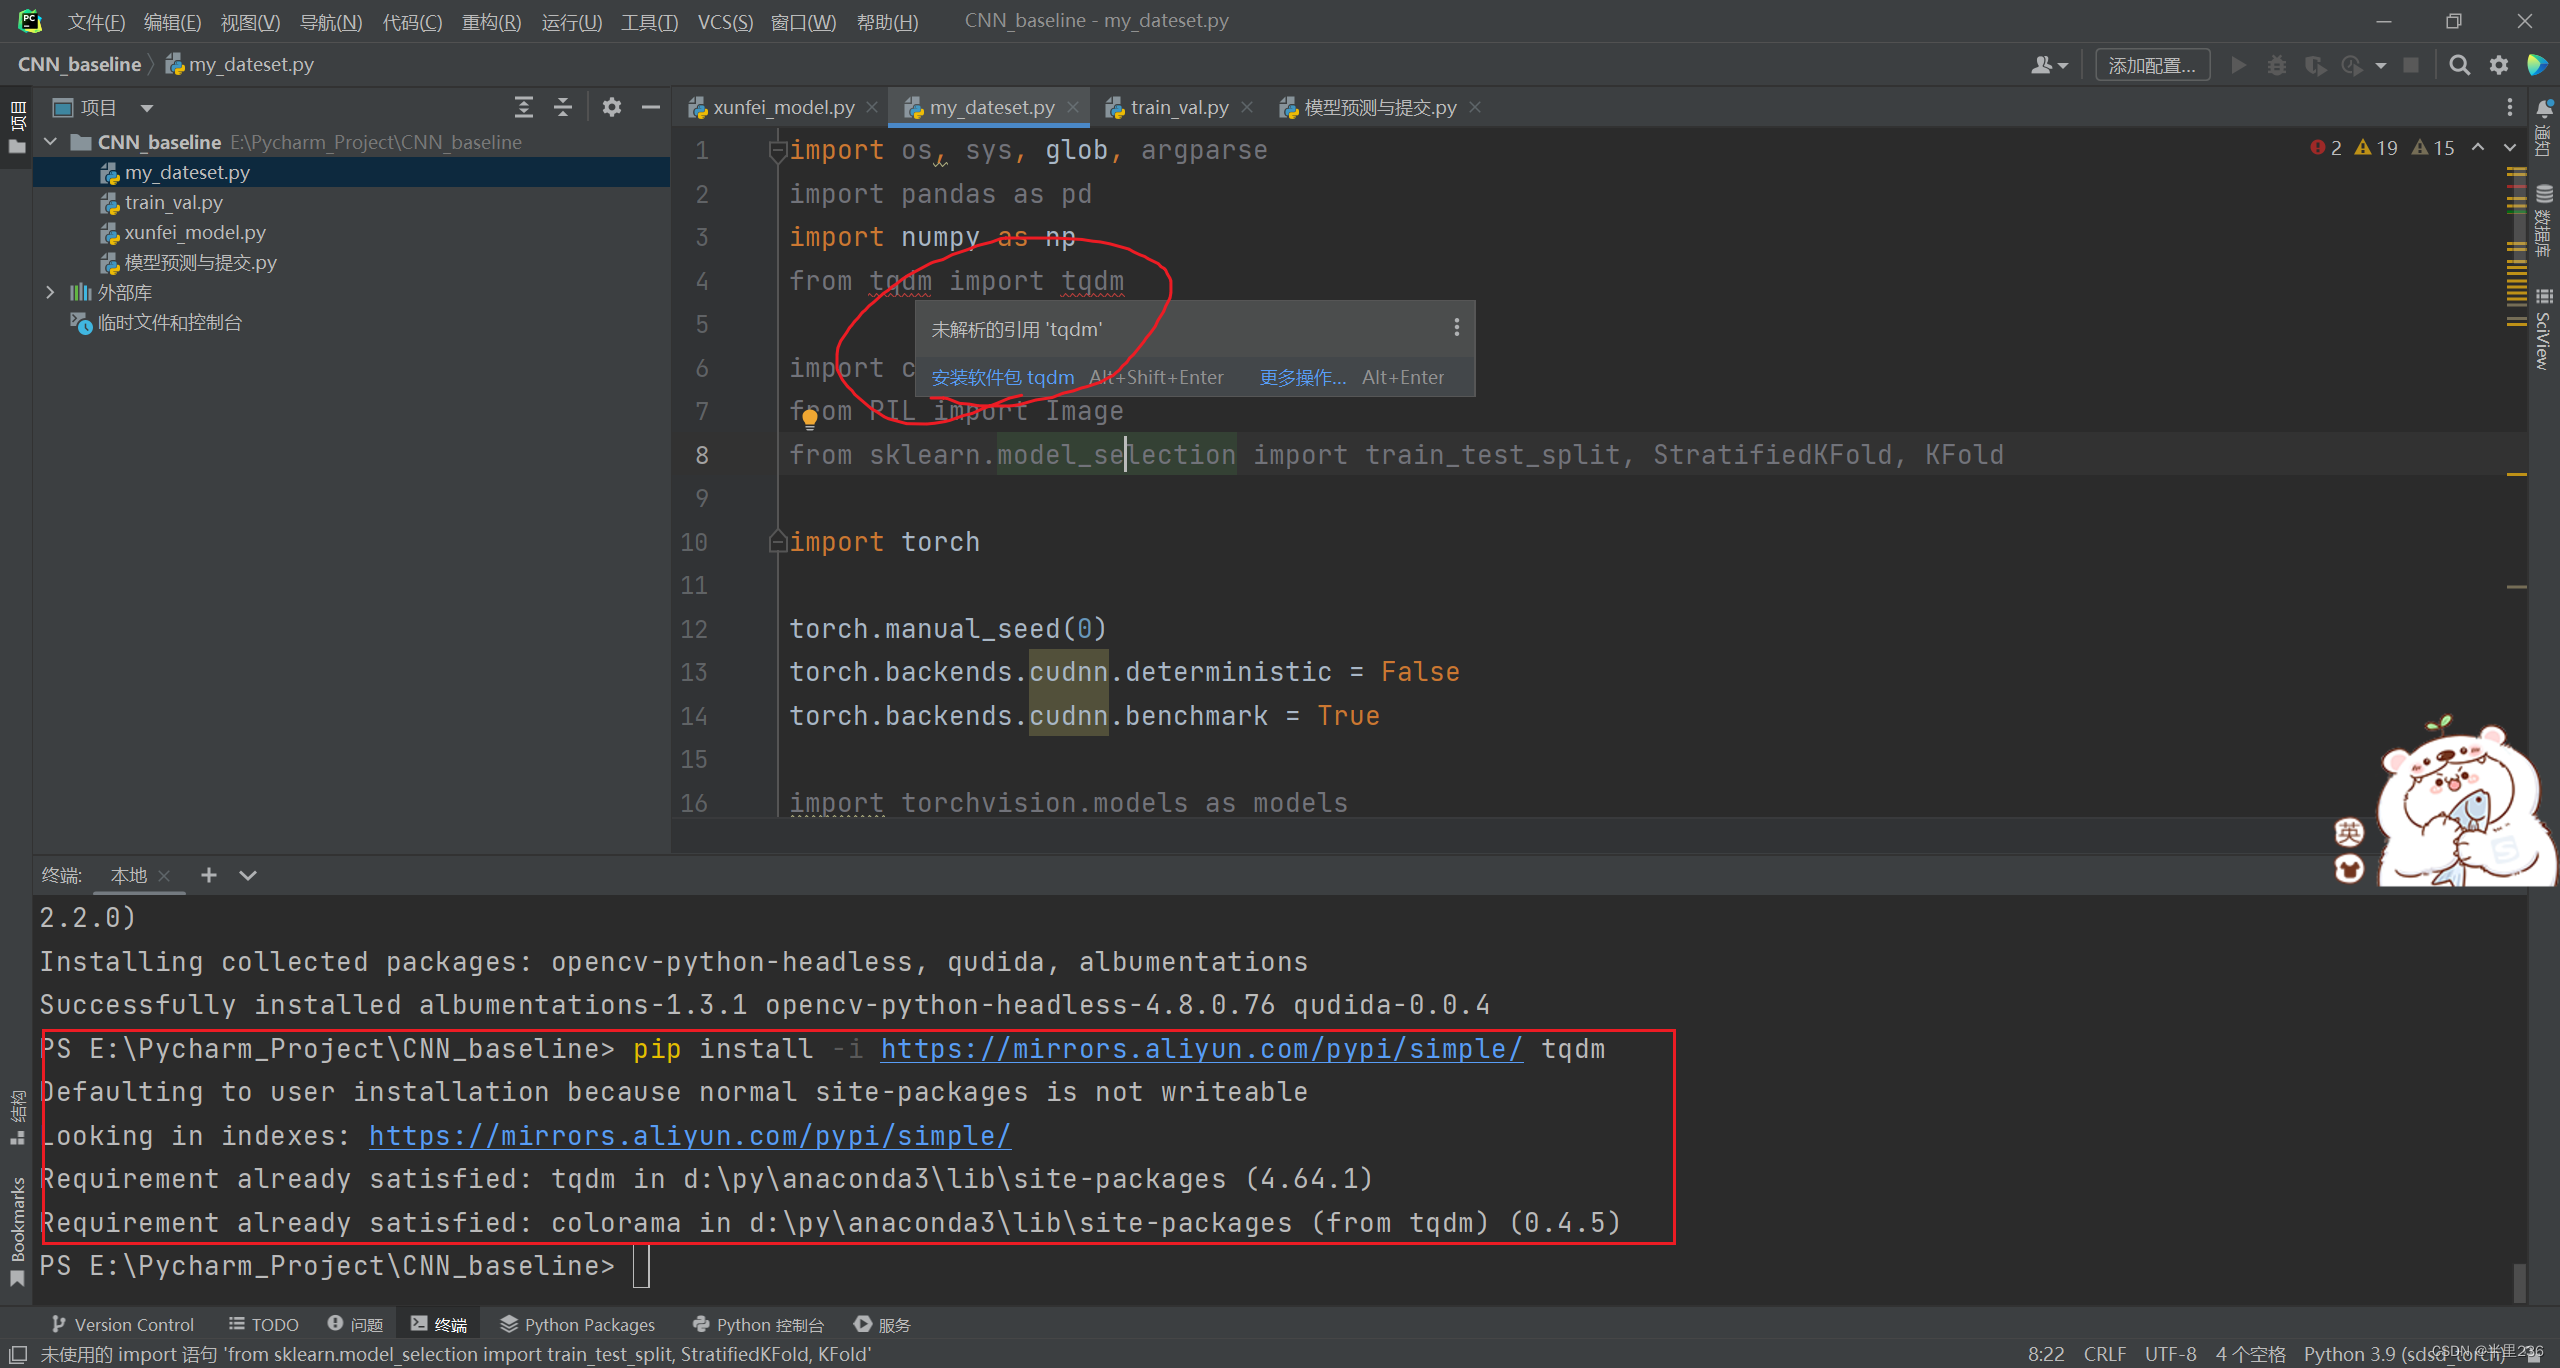
Task: Hide the project panel with minus icon
Action: [x=650, y=107]
